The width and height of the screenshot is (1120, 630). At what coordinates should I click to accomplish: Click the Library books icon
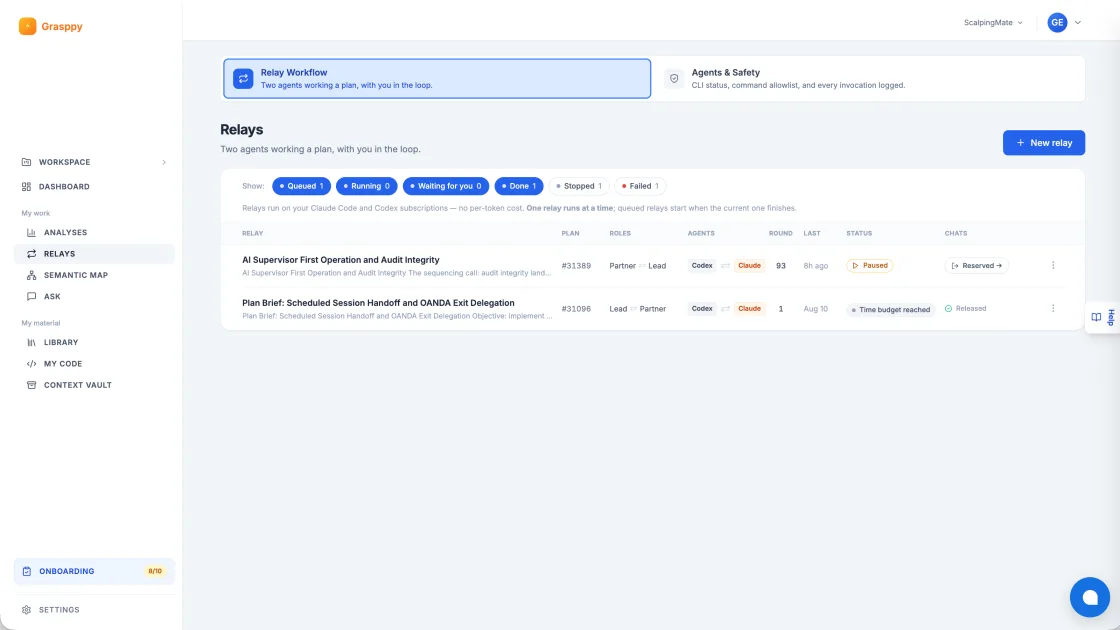[x=31, y=342]
